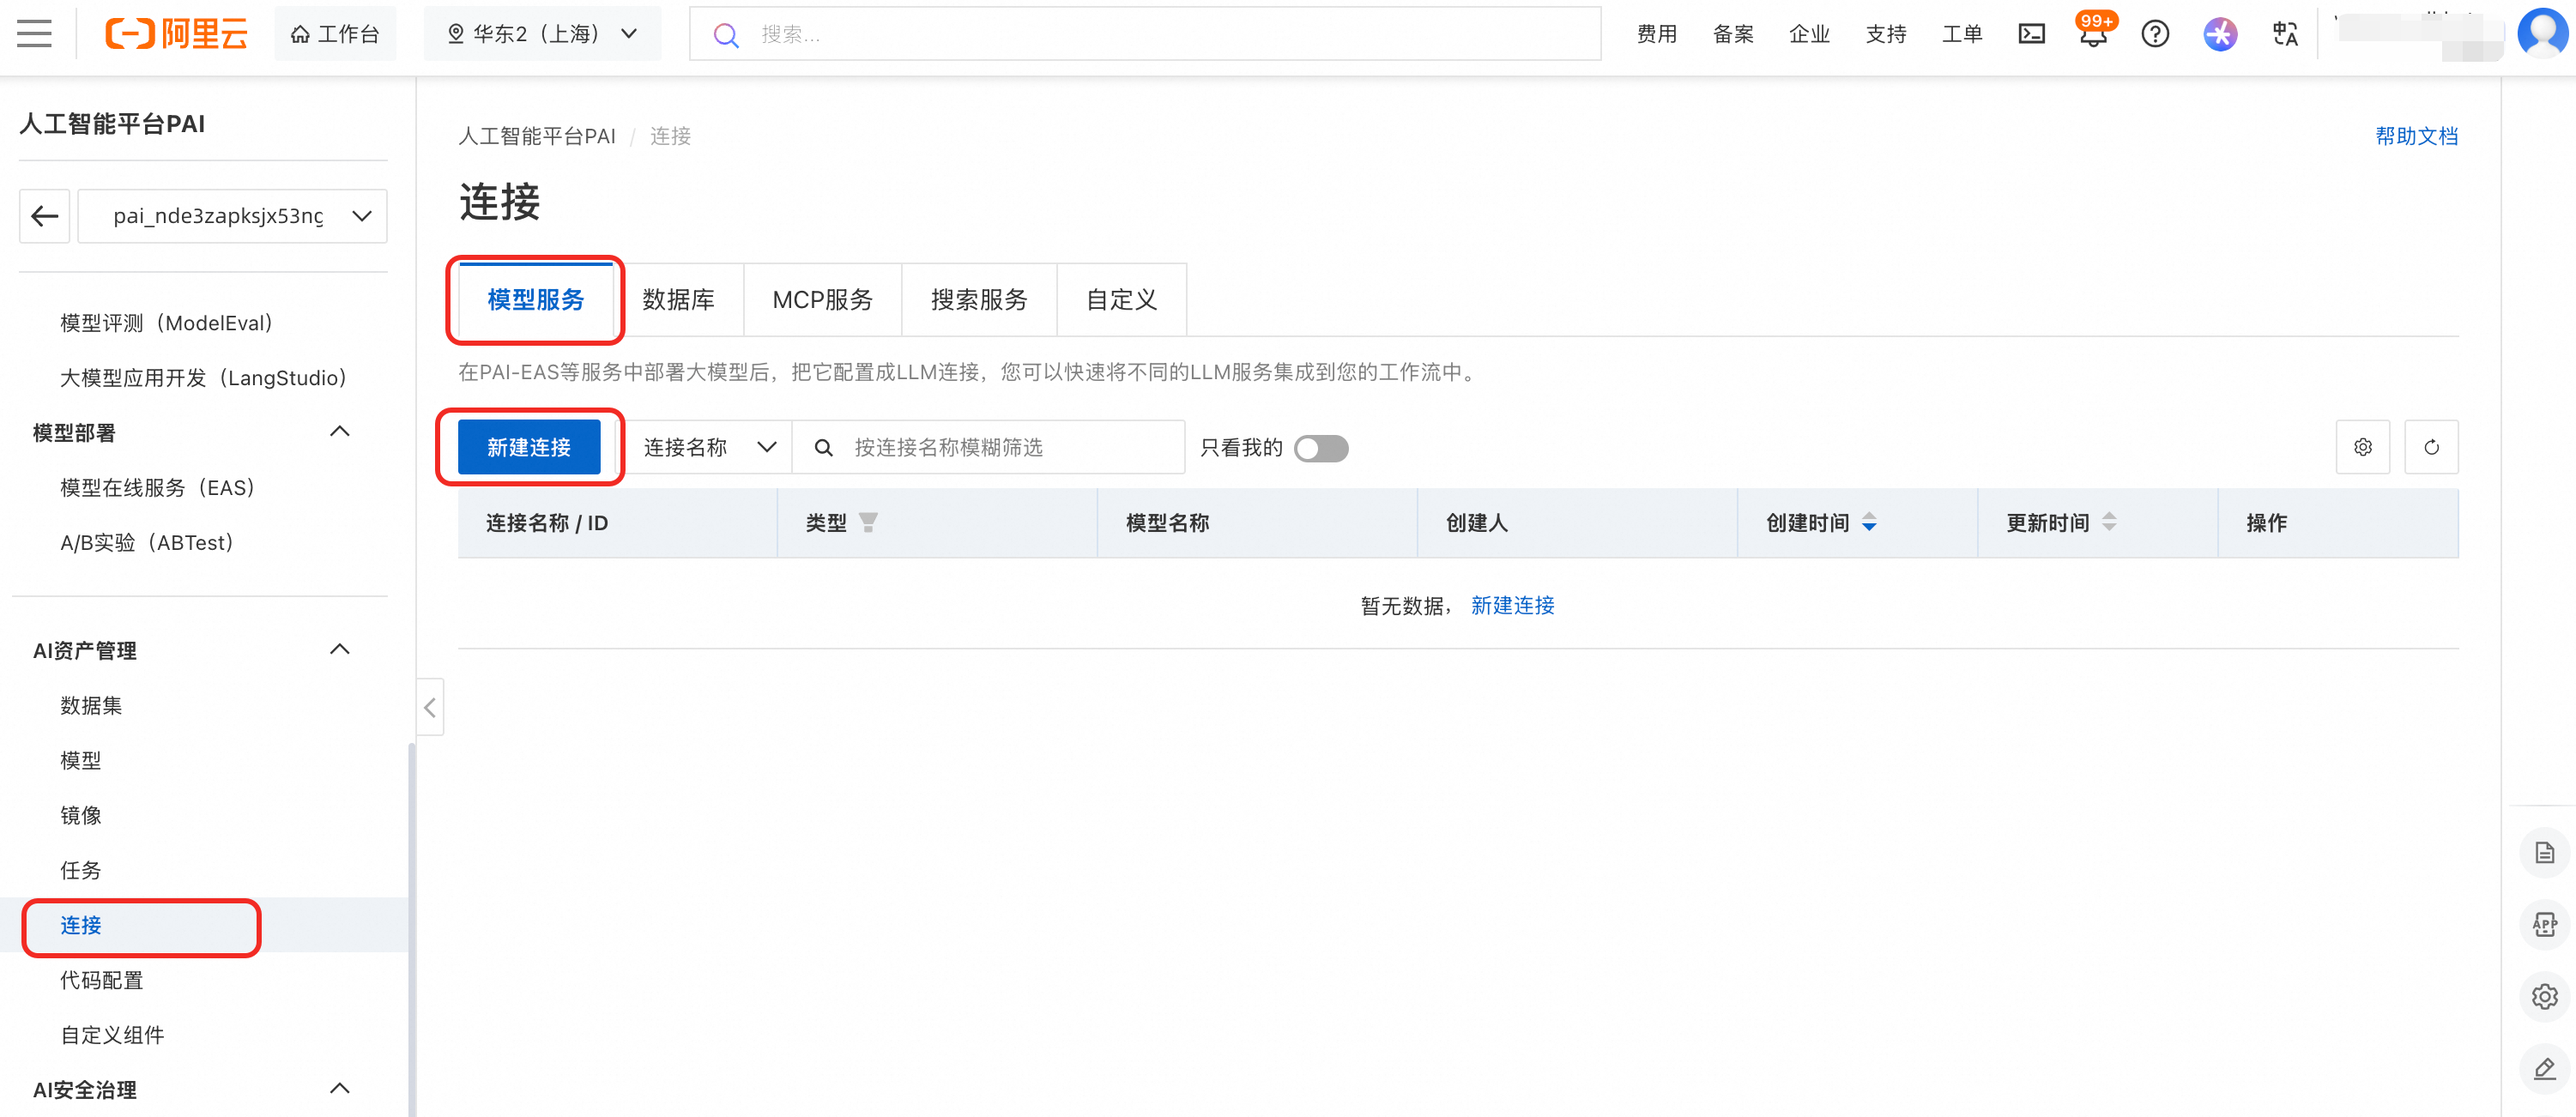Open the workspace pai_nde3zapksjx53ng dropdown
The image size is (2576, 1117).
coord(232,216)
